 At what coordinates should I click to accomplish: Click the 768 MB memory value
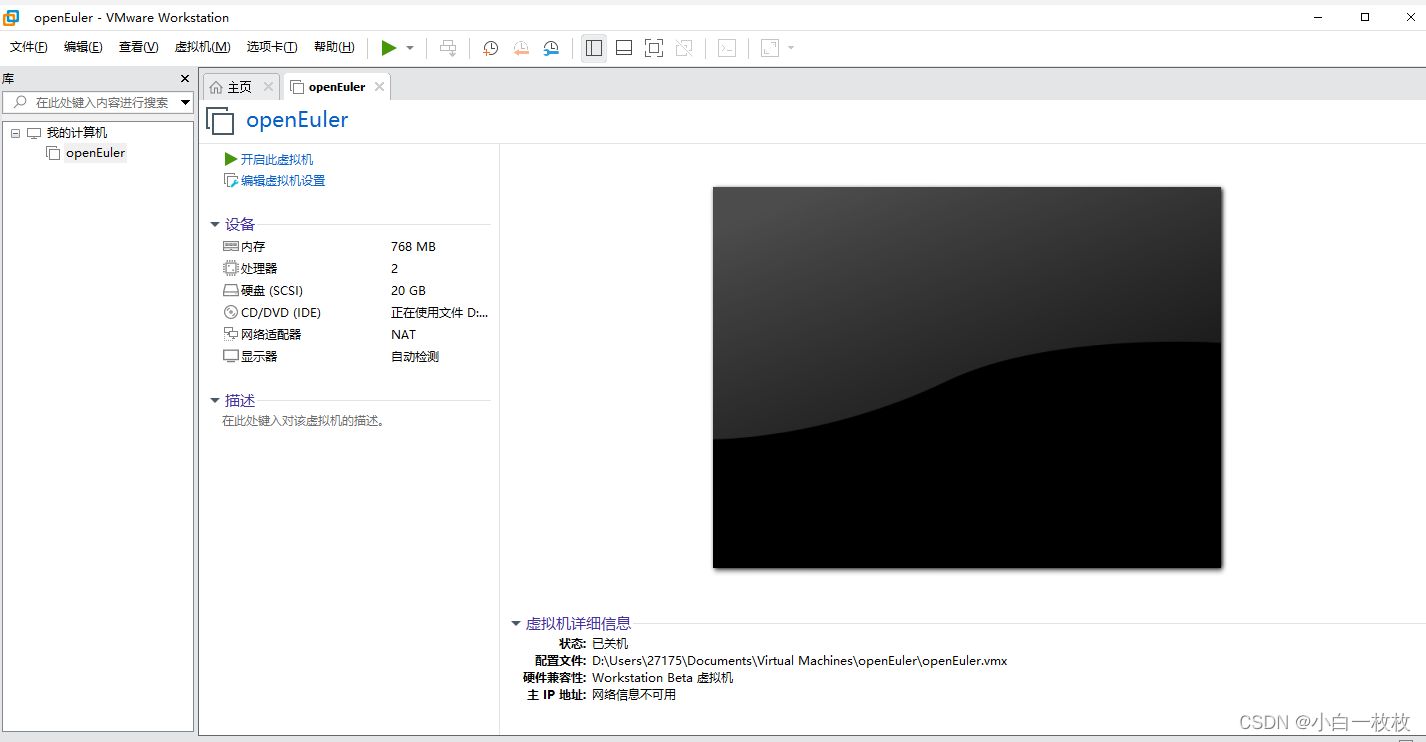coord(413,247)
